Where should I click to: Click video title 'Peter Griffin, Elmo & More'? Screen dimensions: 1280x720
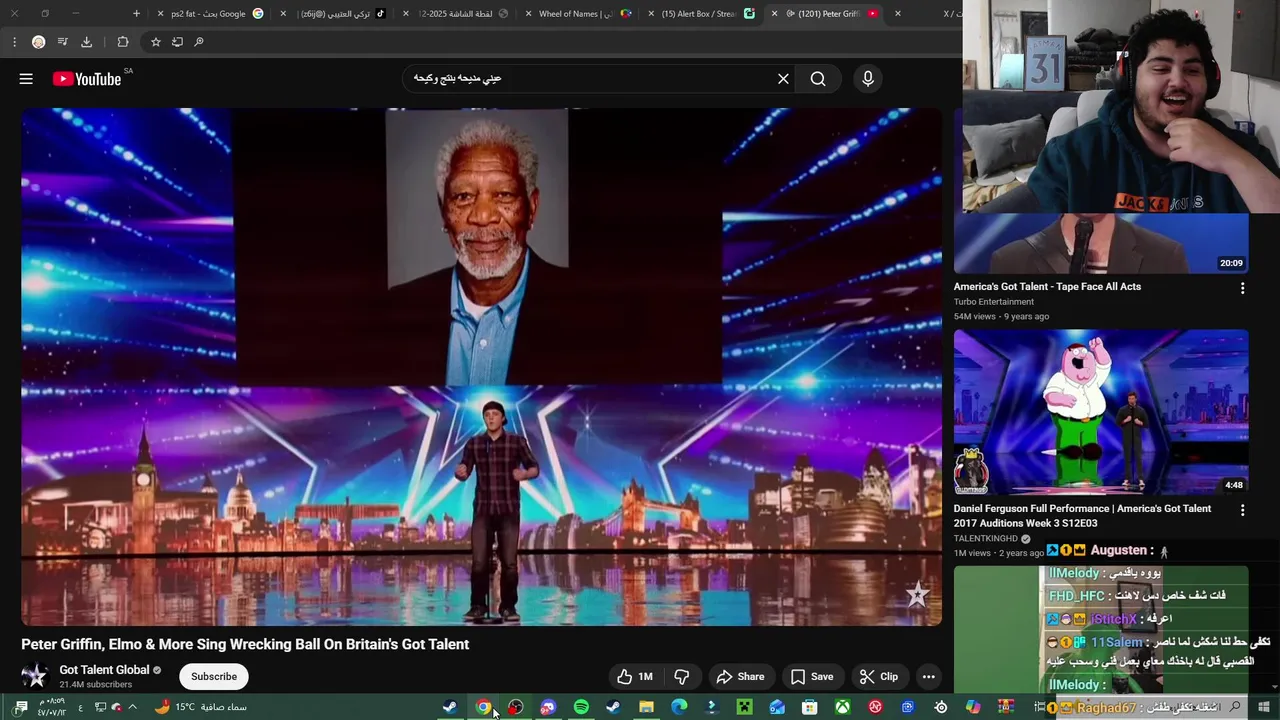click(245, 645)
